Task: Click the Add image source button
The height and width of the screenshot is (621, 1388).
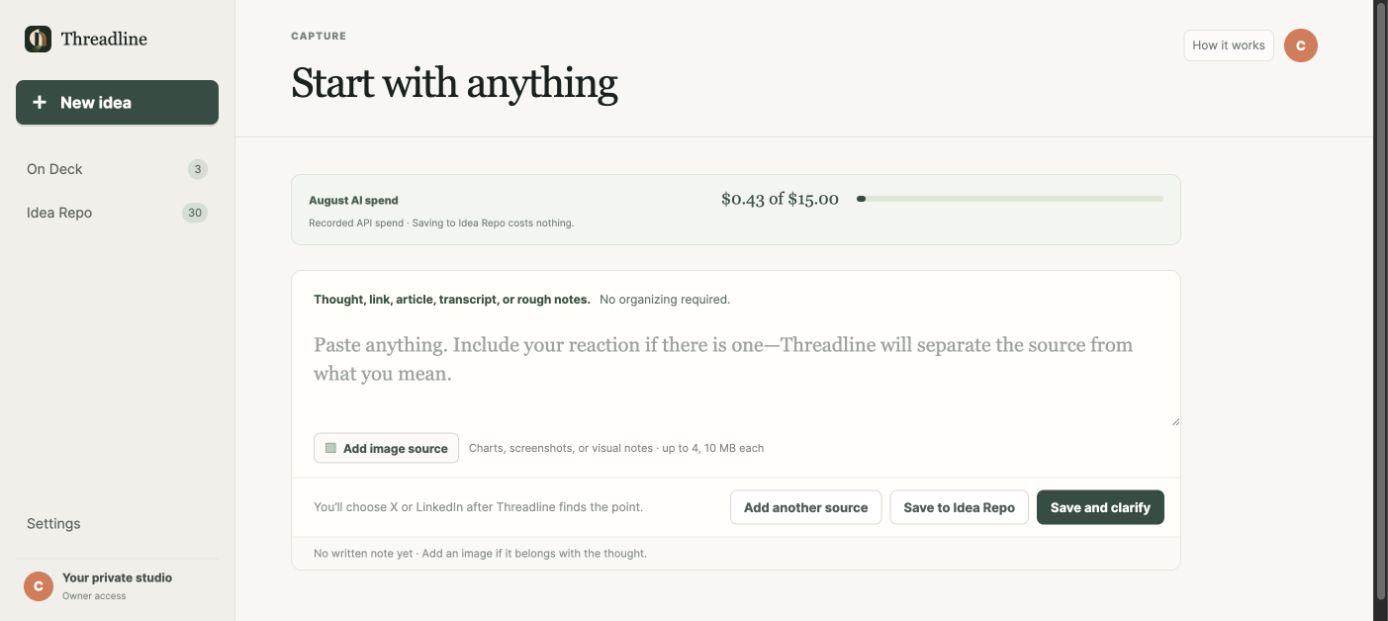Action: [x=386, y=448]
